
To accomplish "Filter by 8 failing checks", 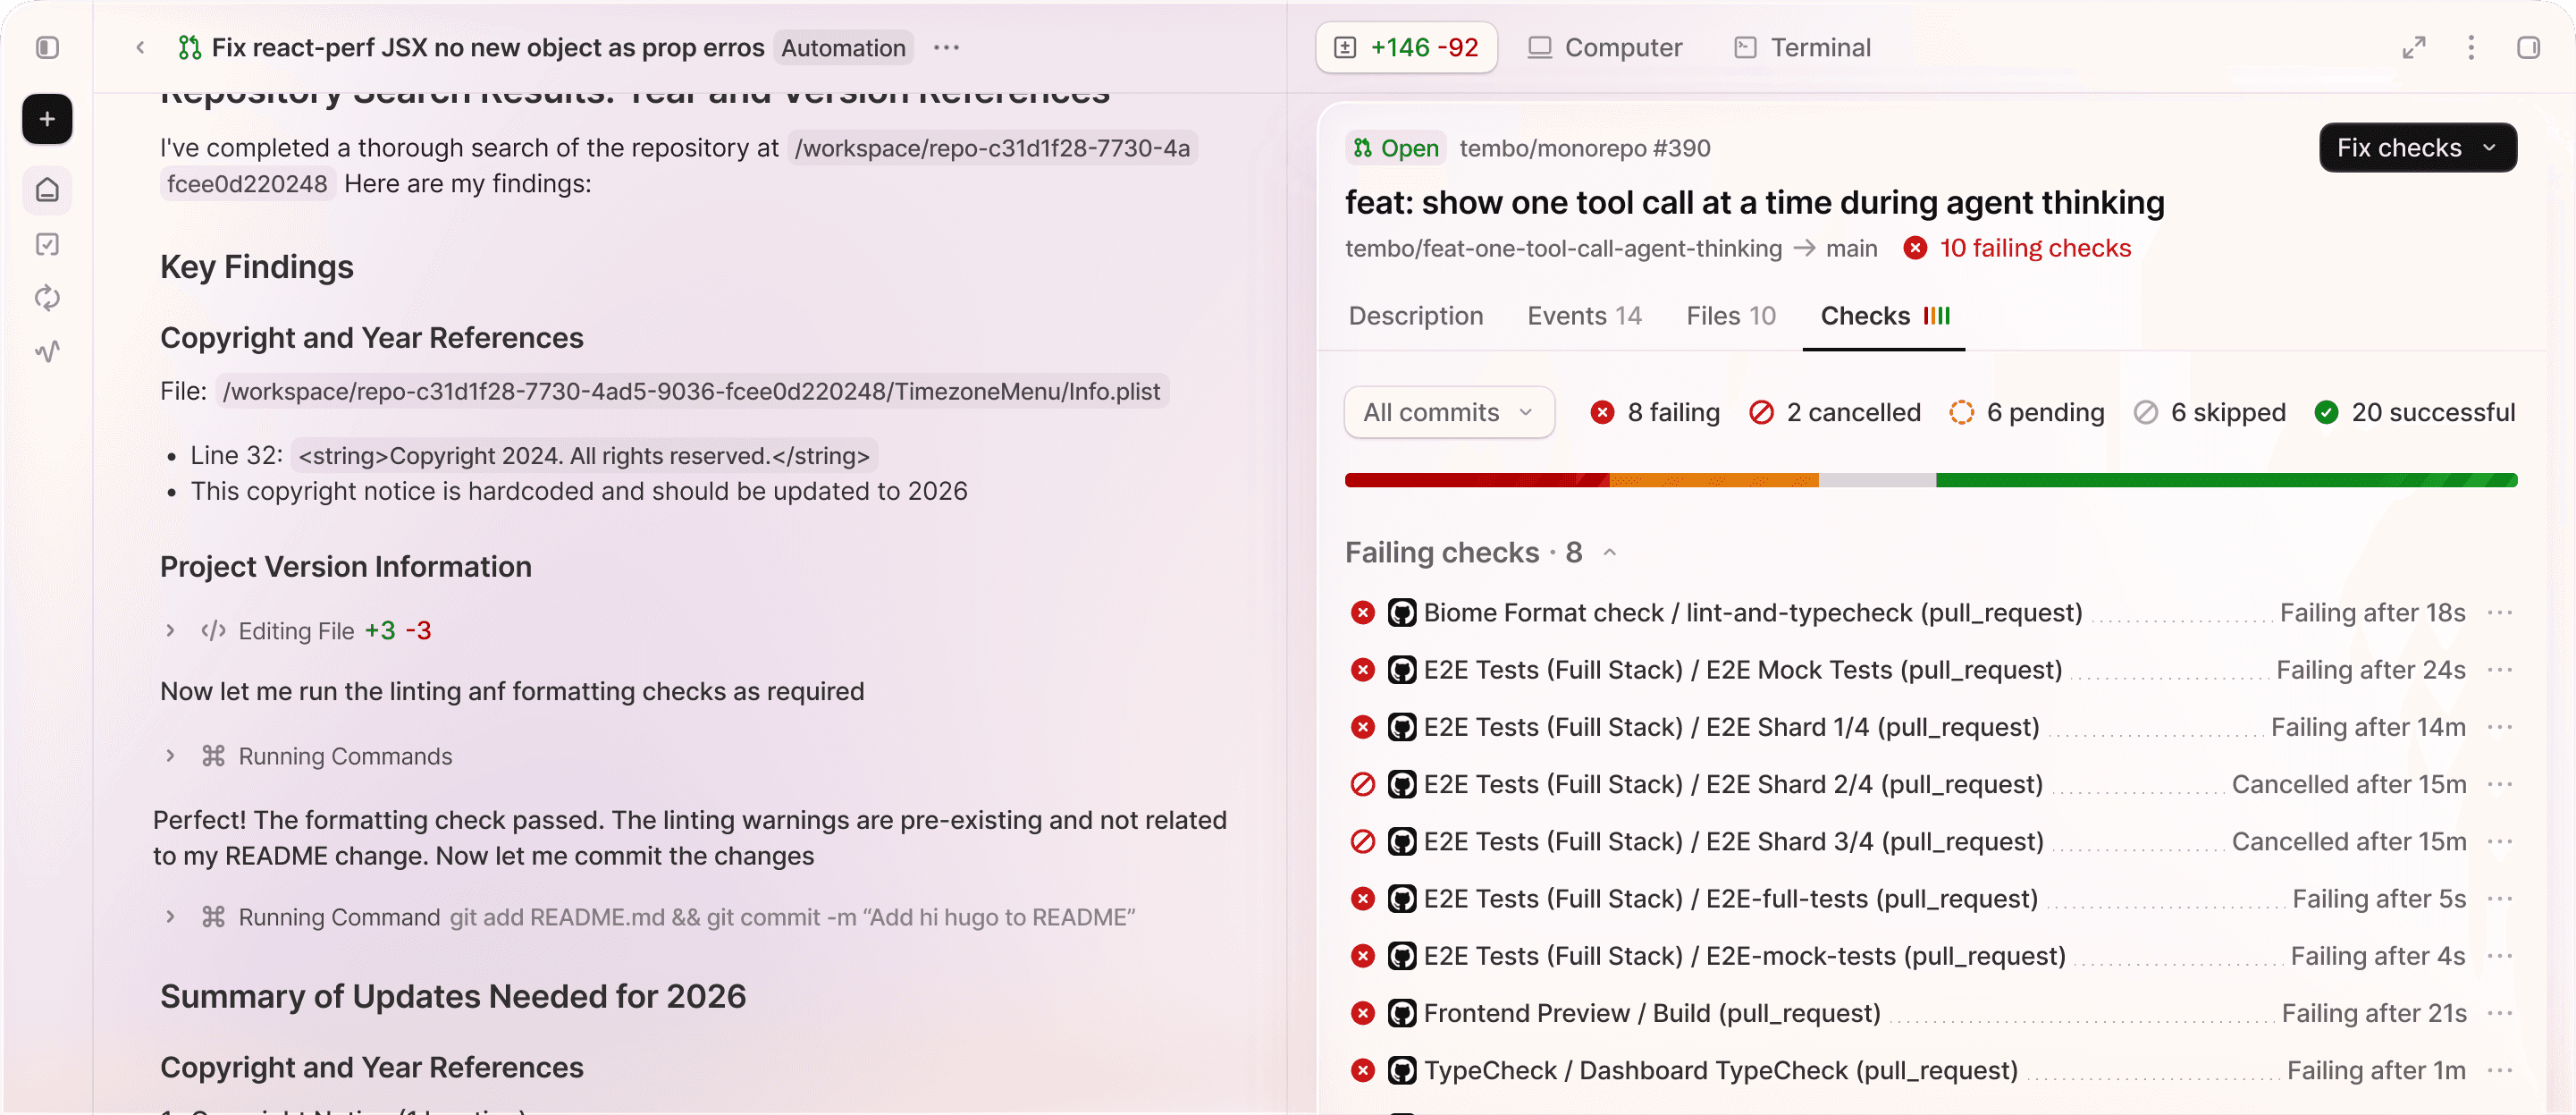I will (x=1655, y=412).
